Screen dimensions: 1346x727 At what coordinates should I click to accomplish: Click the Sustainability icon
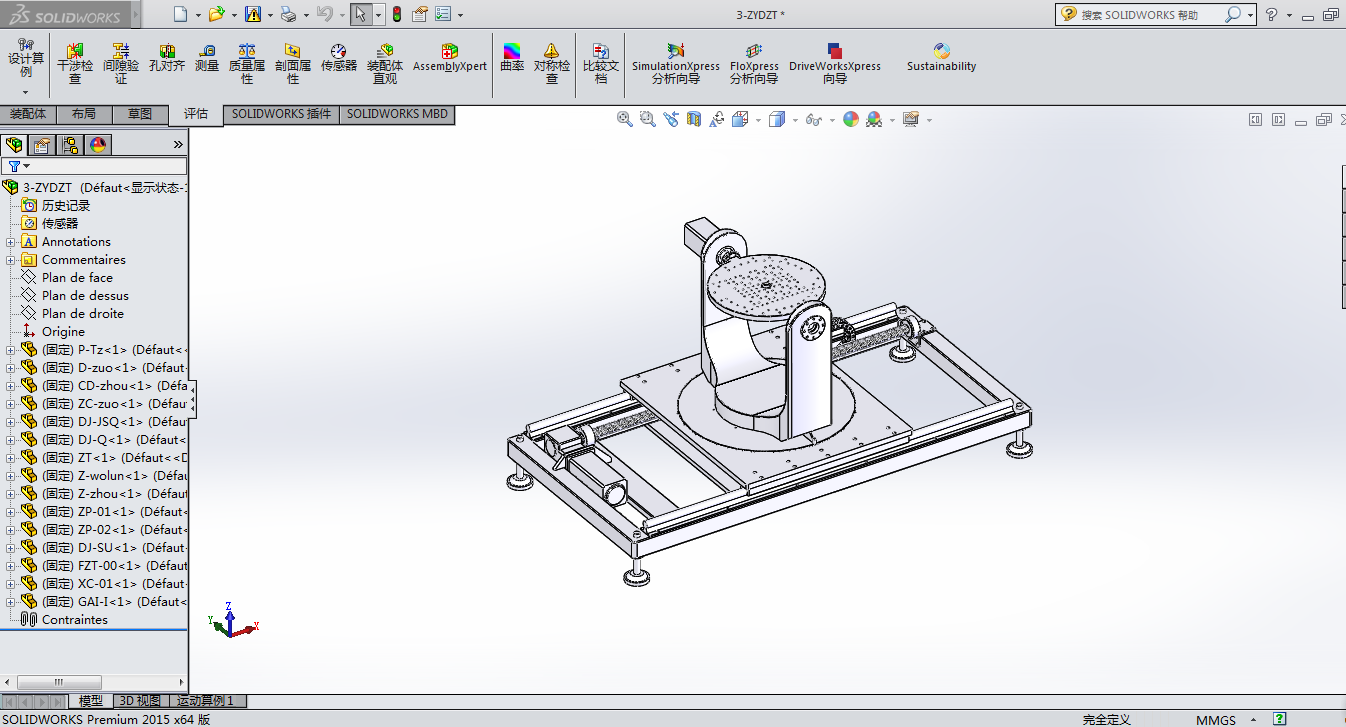[941, 59]
